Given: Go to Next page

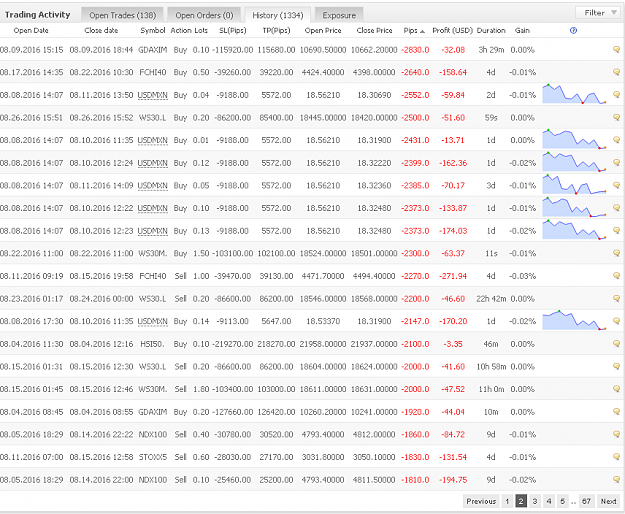Looking at the screenshot, I should coord(608,501).
